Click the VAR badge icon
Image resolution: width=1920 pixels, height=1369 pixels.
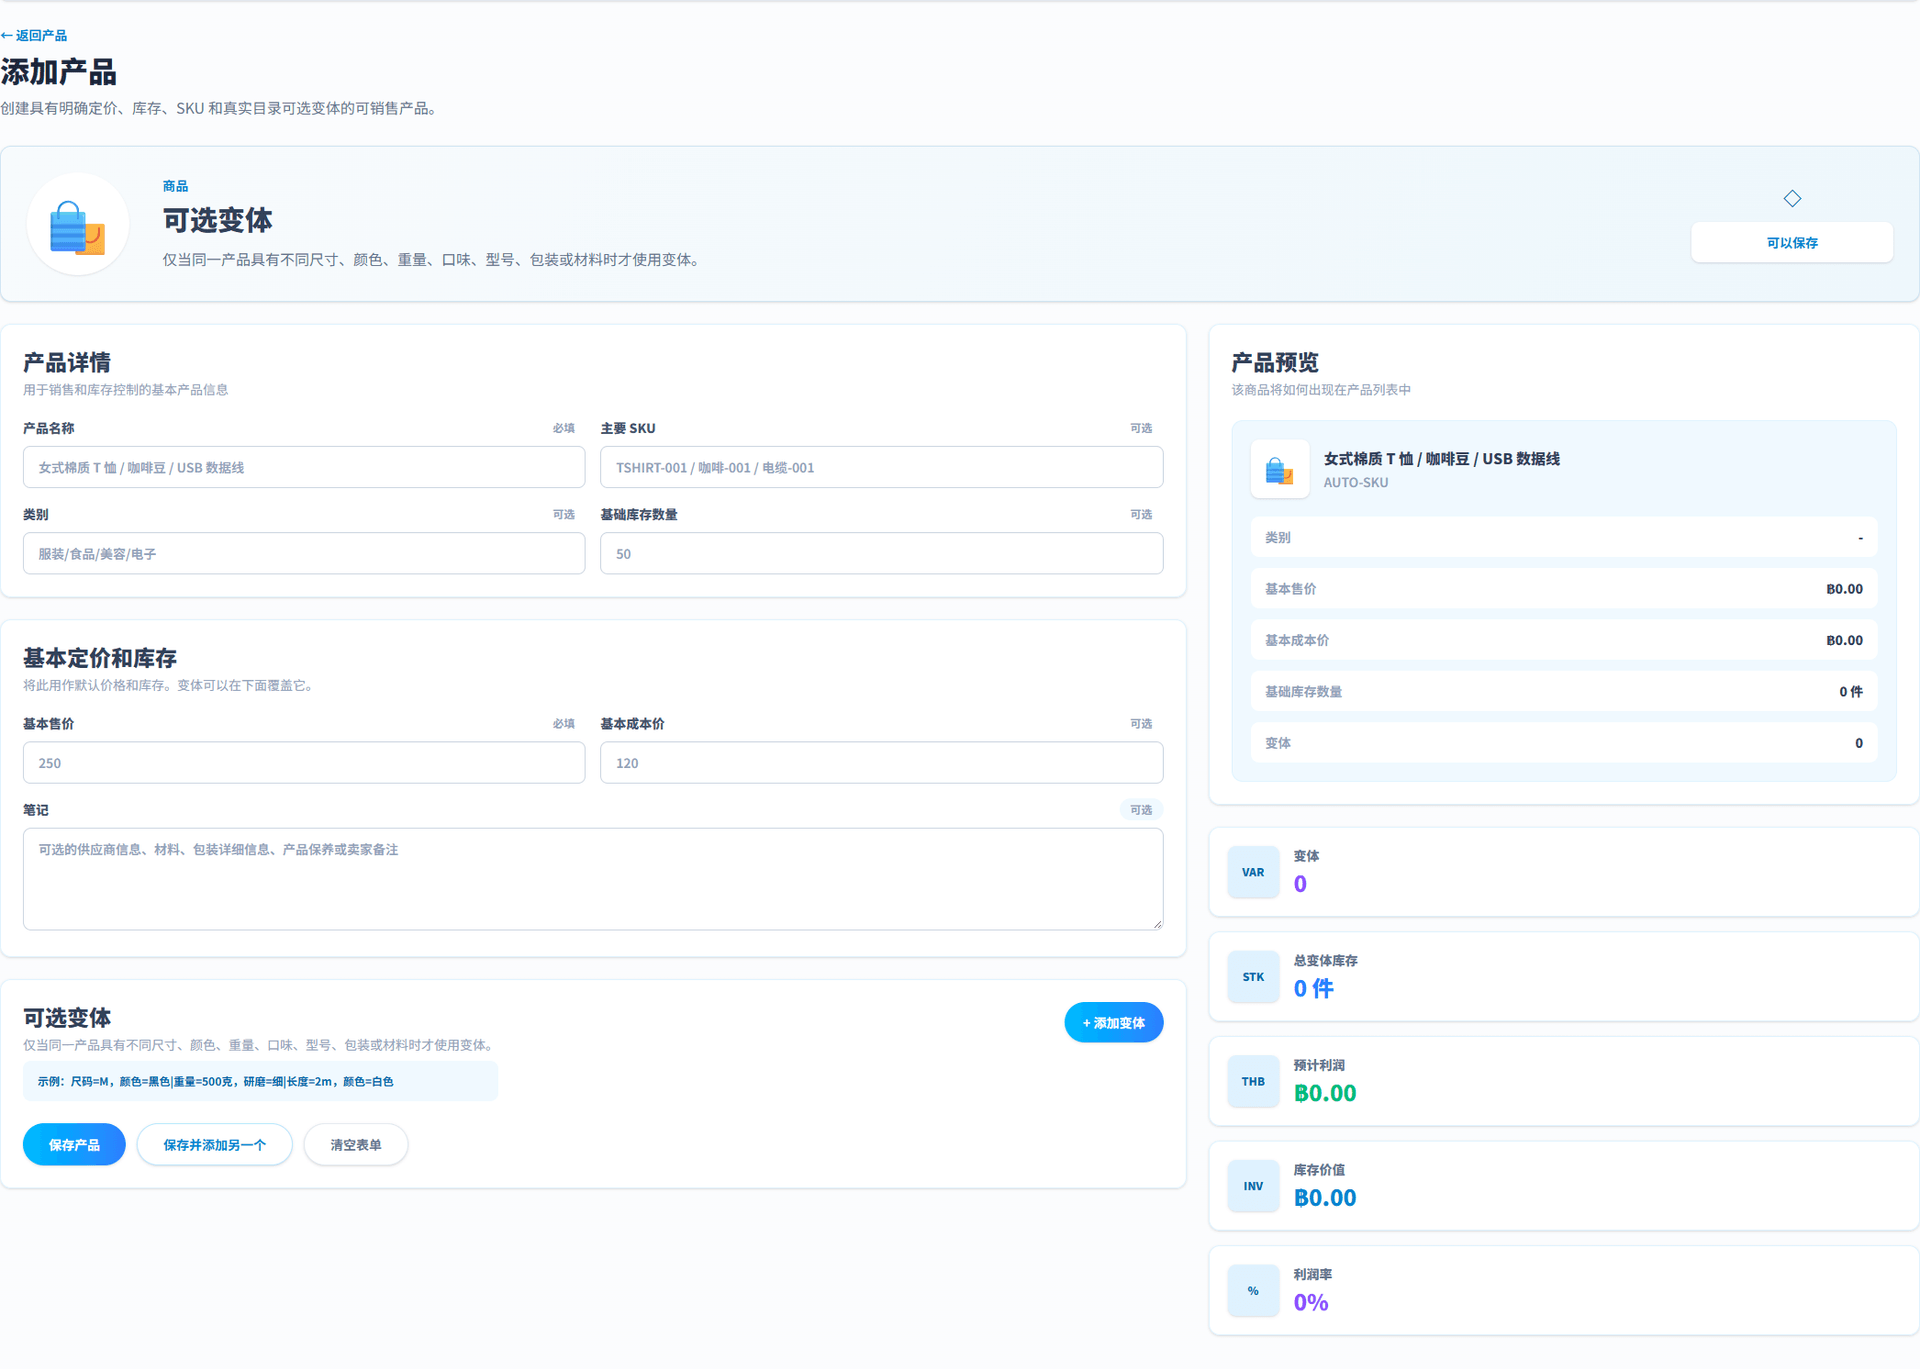click(x=1253, y=872)
